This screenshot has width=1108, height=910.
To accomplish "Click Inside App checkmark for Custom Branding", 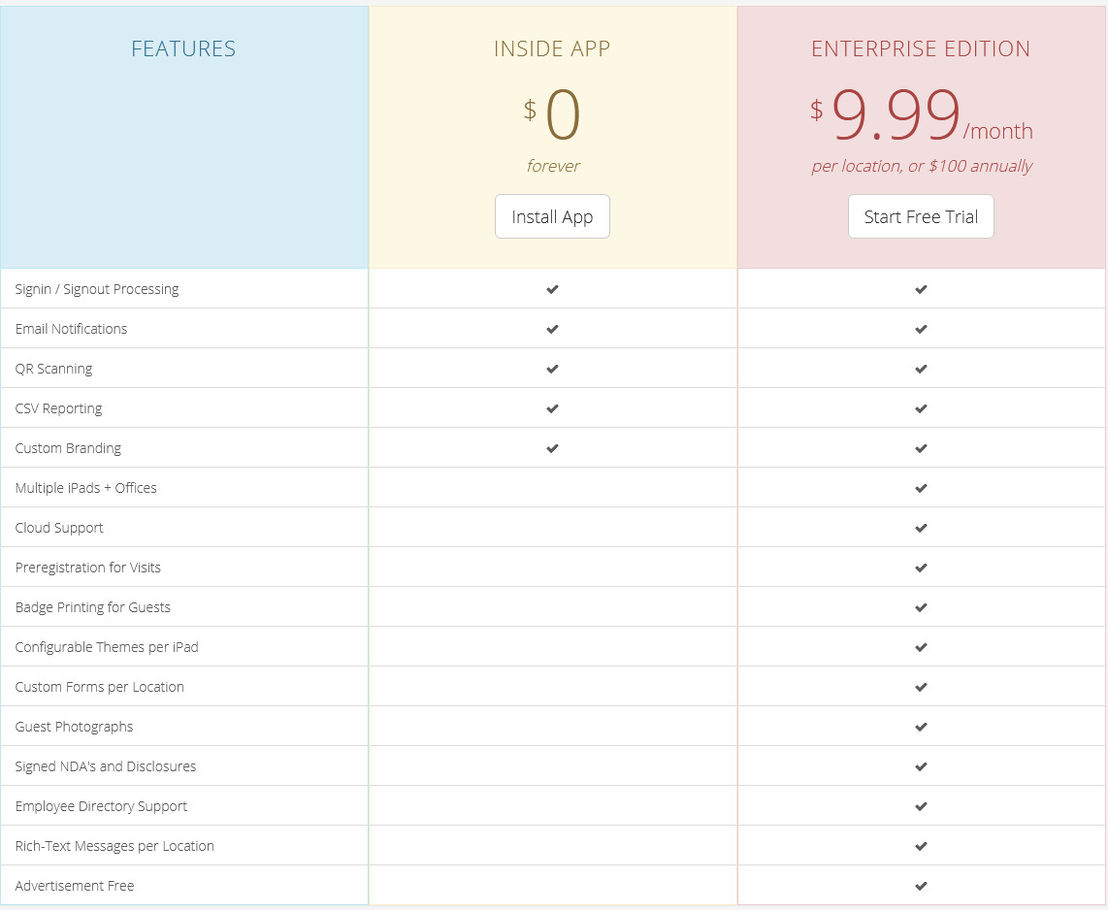I will (x=553, y=448).
